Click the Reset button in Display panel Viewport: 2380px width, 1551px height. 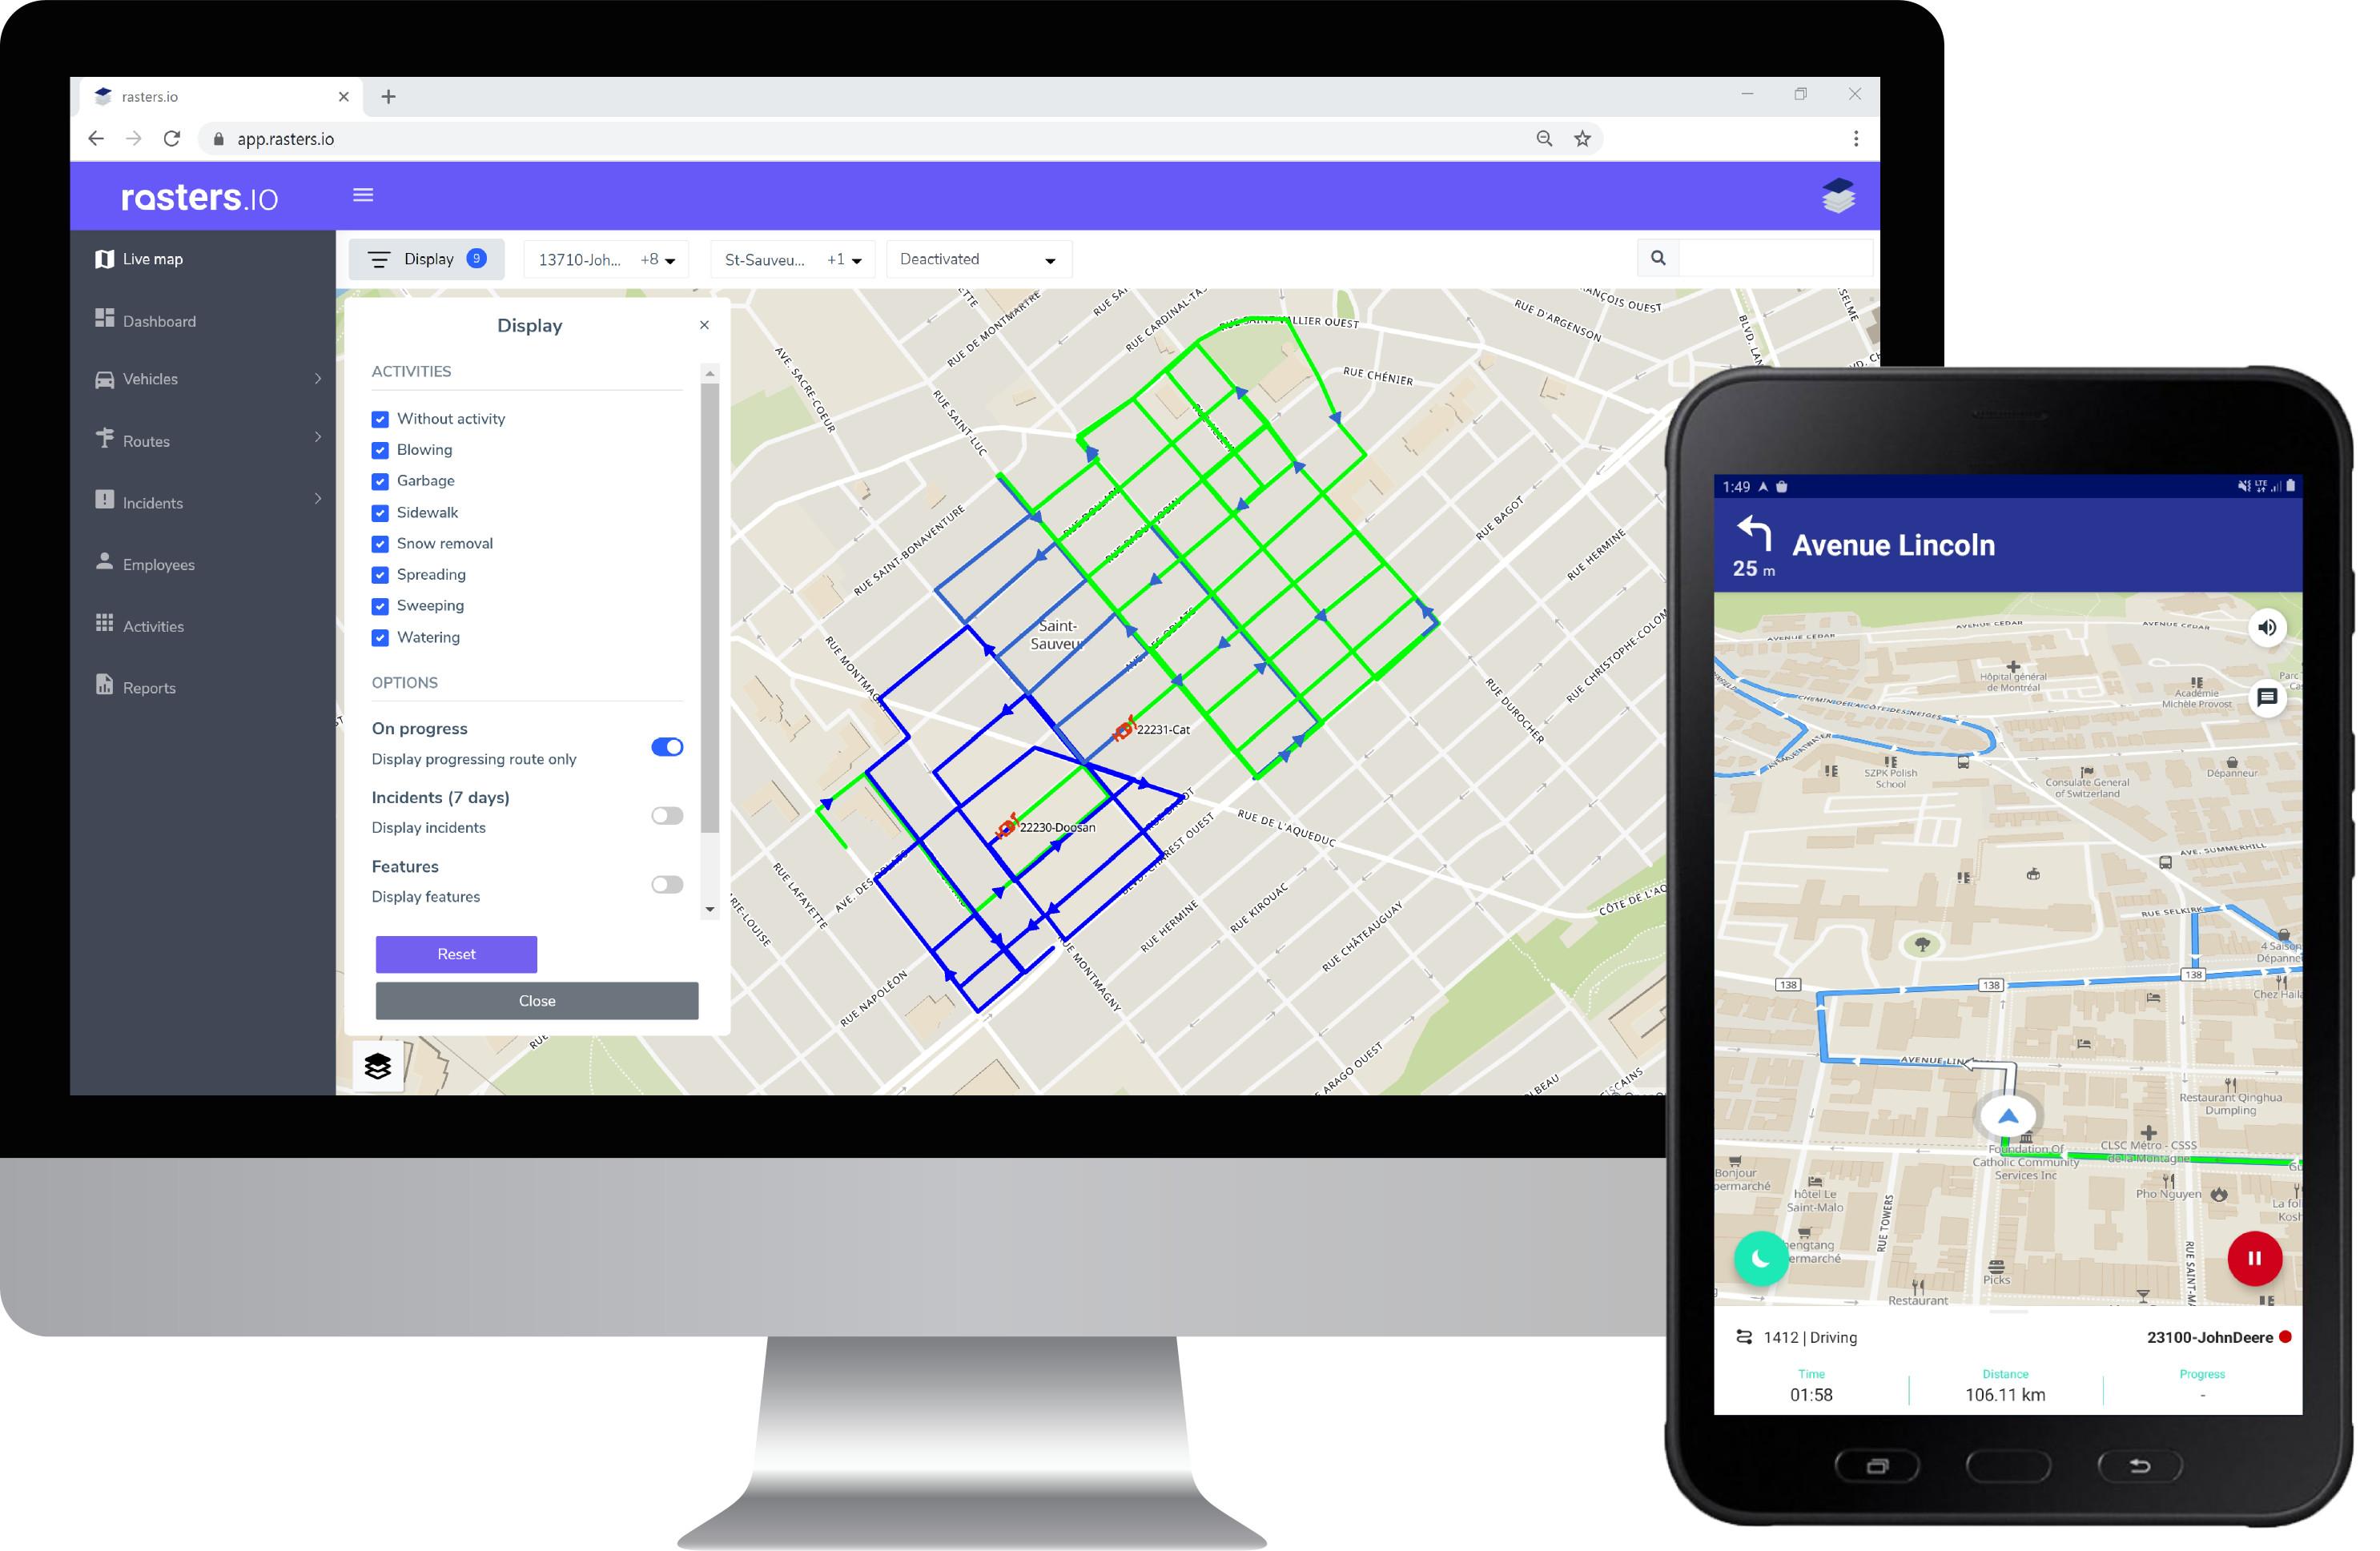(456, 953)
